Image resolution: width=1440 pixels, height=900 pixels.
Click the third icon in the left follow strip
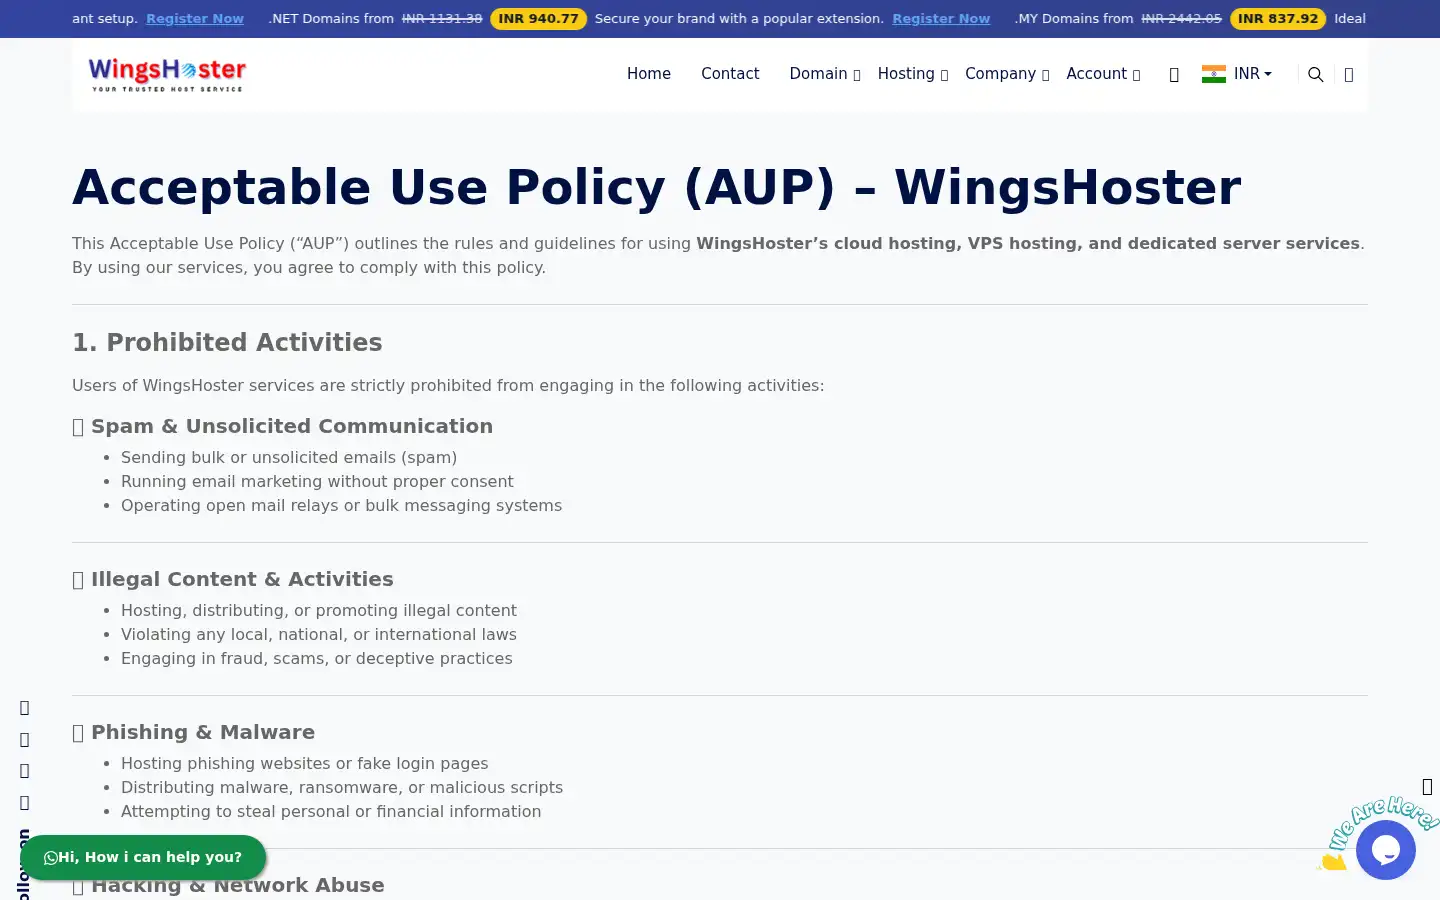pos(25,771)
